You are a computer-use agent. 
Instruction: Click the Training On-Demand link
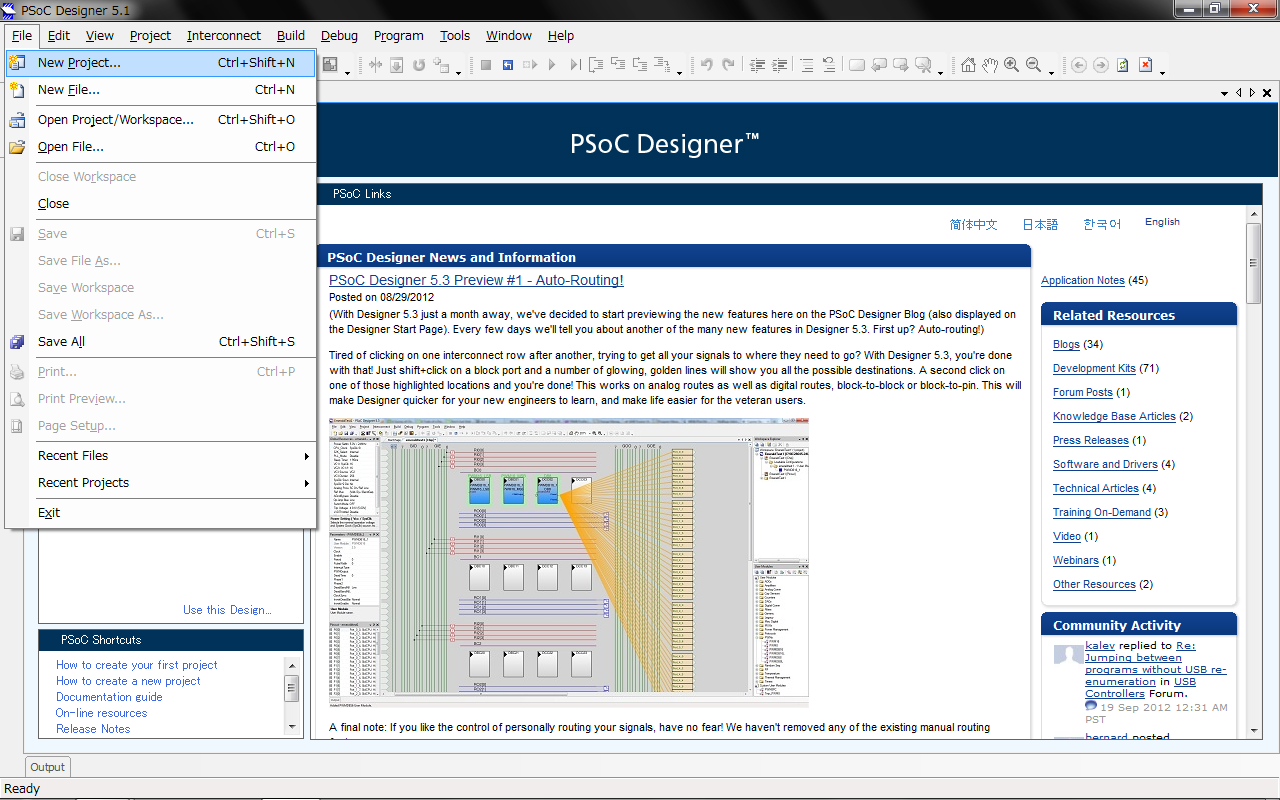click(x=1102, y=513)
